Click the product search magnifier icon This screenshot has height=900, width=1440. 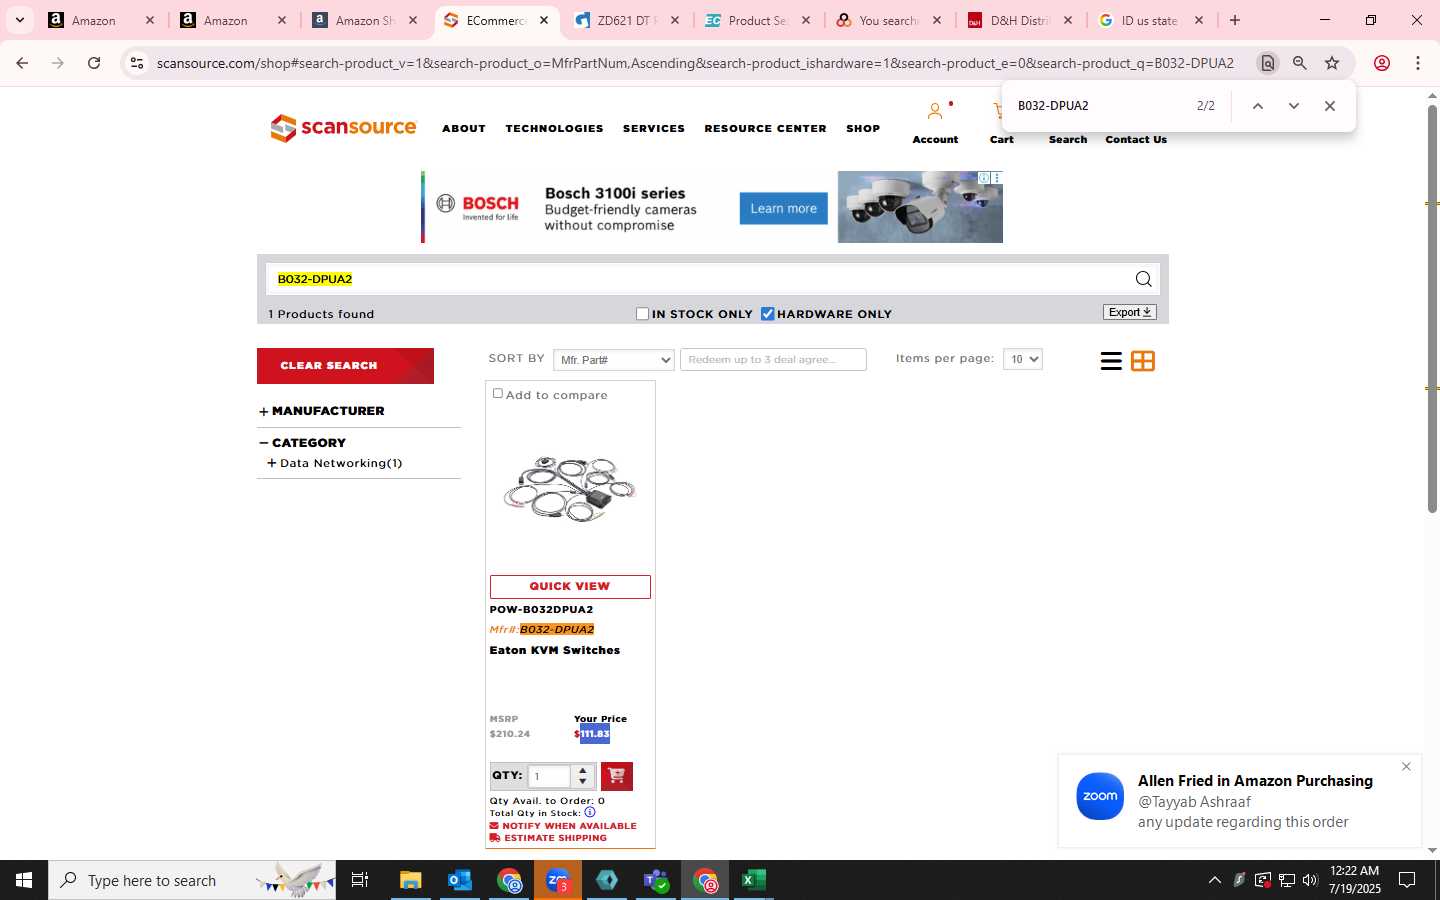[x=1143, y=279]
